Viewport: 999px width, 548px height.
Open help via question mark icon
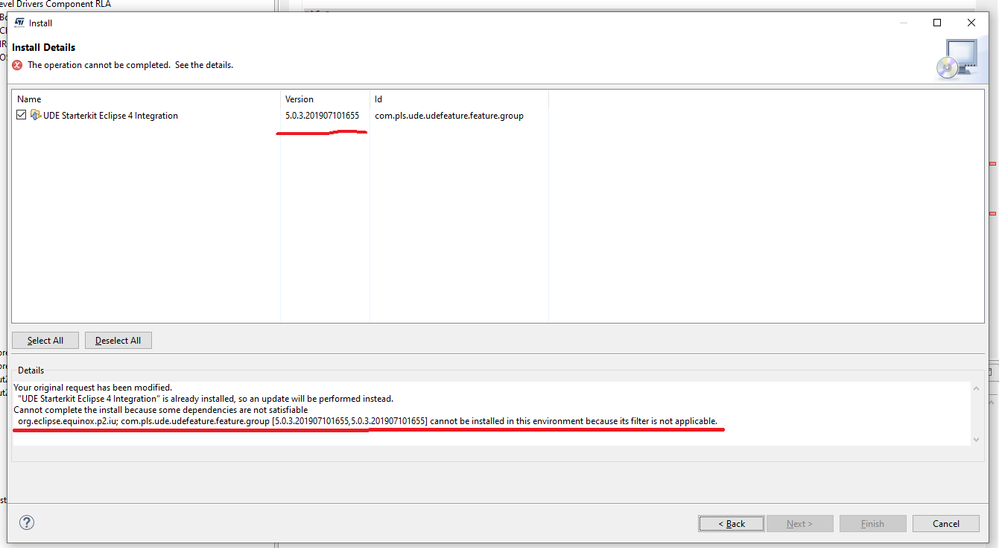click(x=27, y=523)
